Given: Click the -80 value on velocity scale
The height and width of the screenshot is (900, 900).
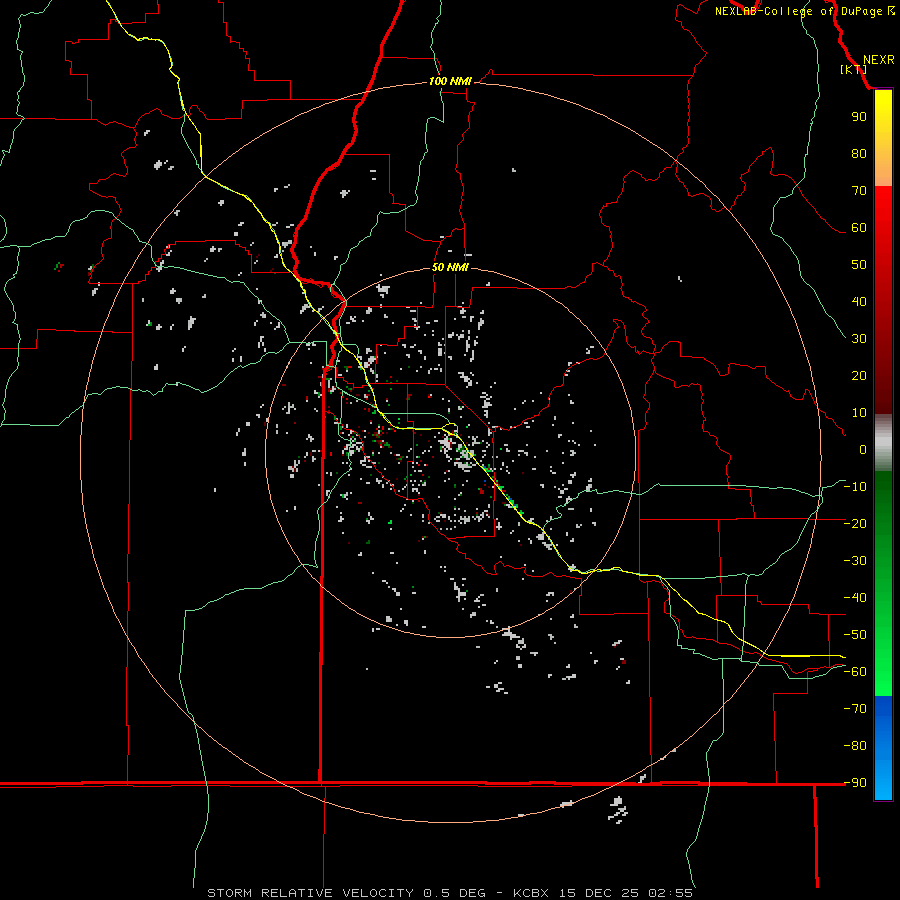Looking at the screenshot, I should click(855, 746).
